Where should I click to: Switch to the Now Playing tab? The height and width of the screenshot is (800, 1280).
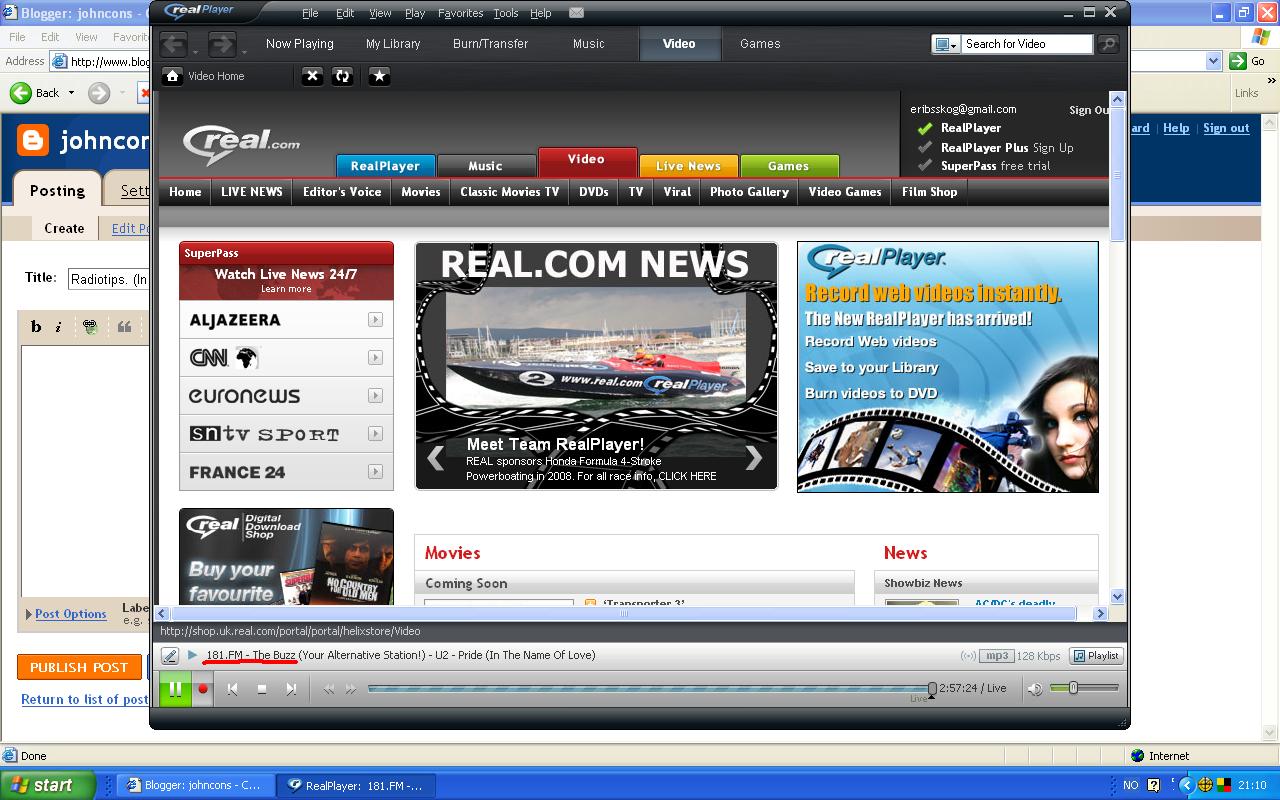[300, 44]
